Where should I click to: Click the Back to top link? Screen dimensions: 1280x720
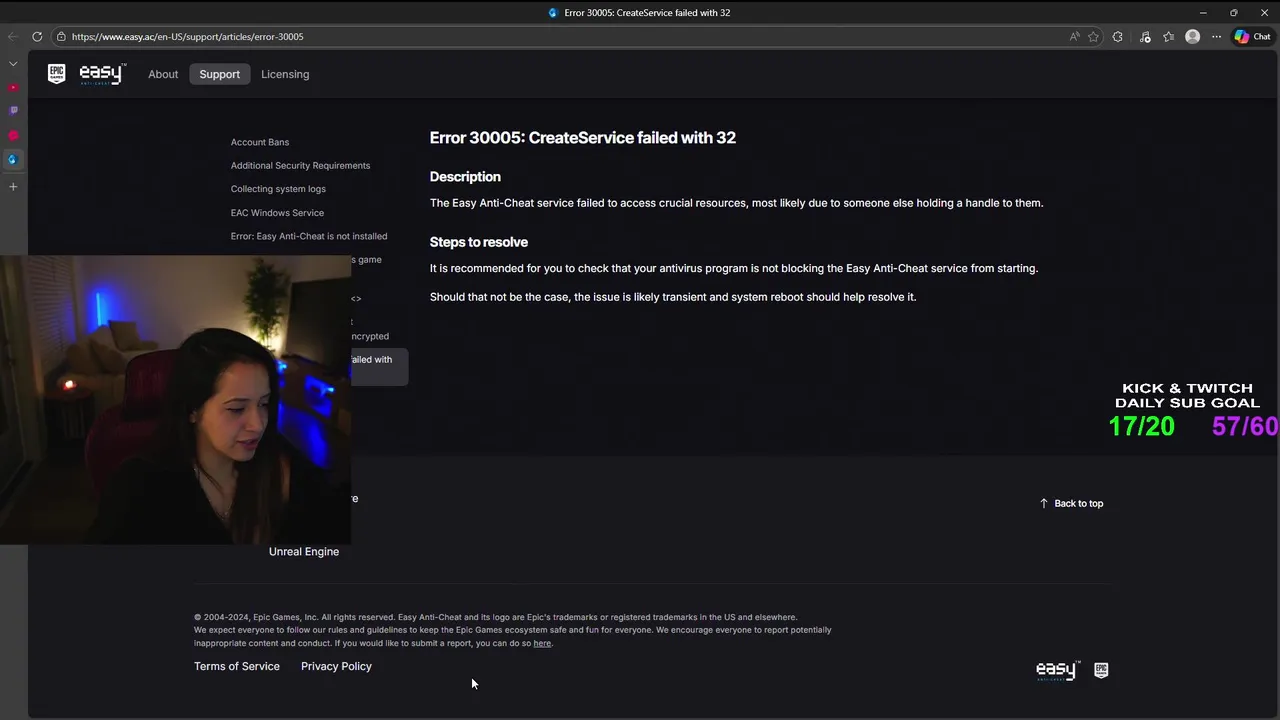coord(1071,504)
